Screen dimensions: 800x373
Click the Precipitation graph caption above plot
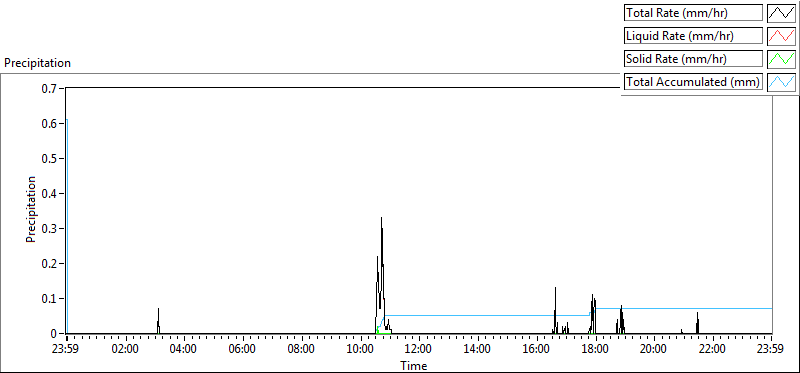tap(37, 63)
